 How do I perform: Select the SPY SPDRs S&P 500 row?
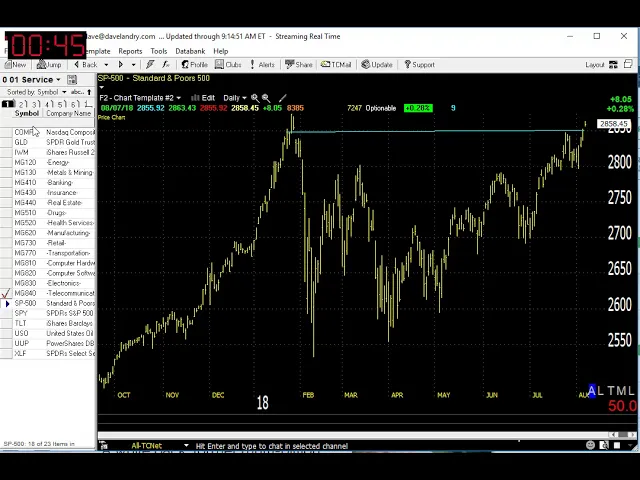point(48,313)
